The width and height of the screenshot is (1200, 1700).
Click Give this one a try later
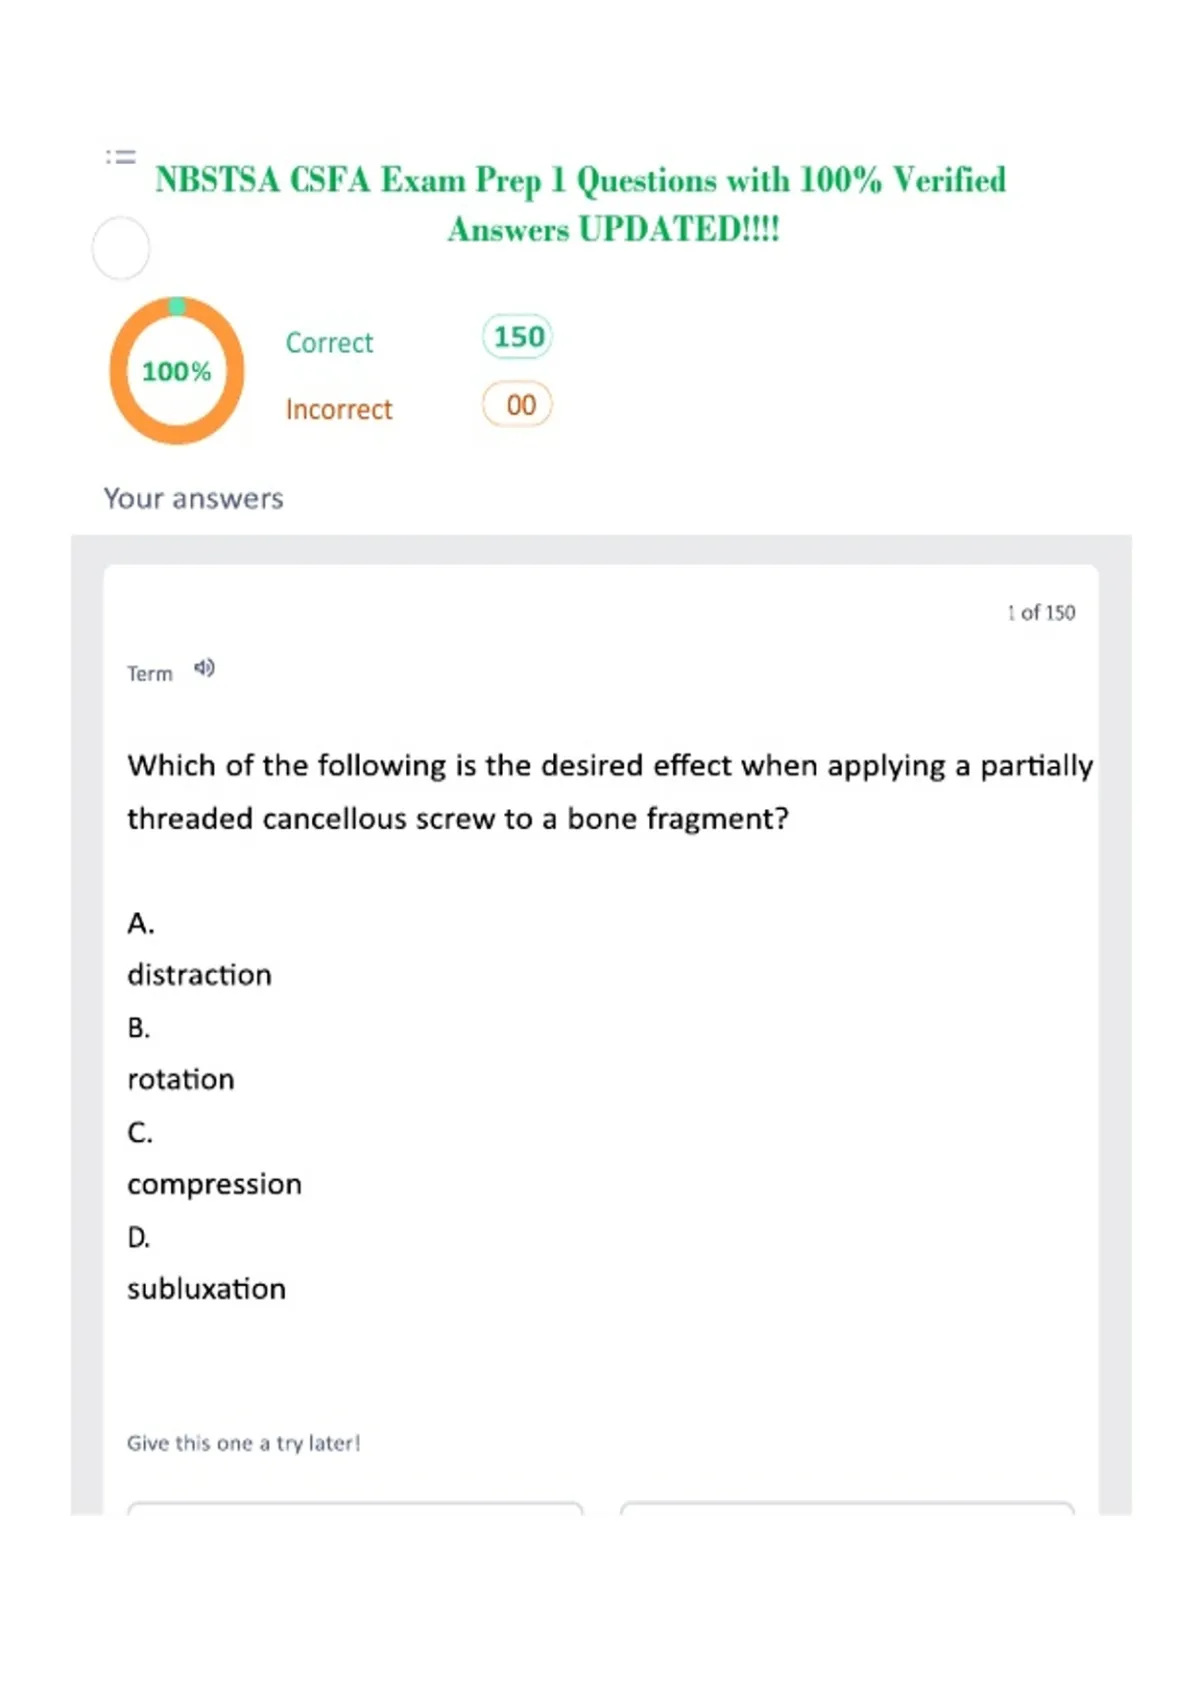click(x=243, y=1443)
